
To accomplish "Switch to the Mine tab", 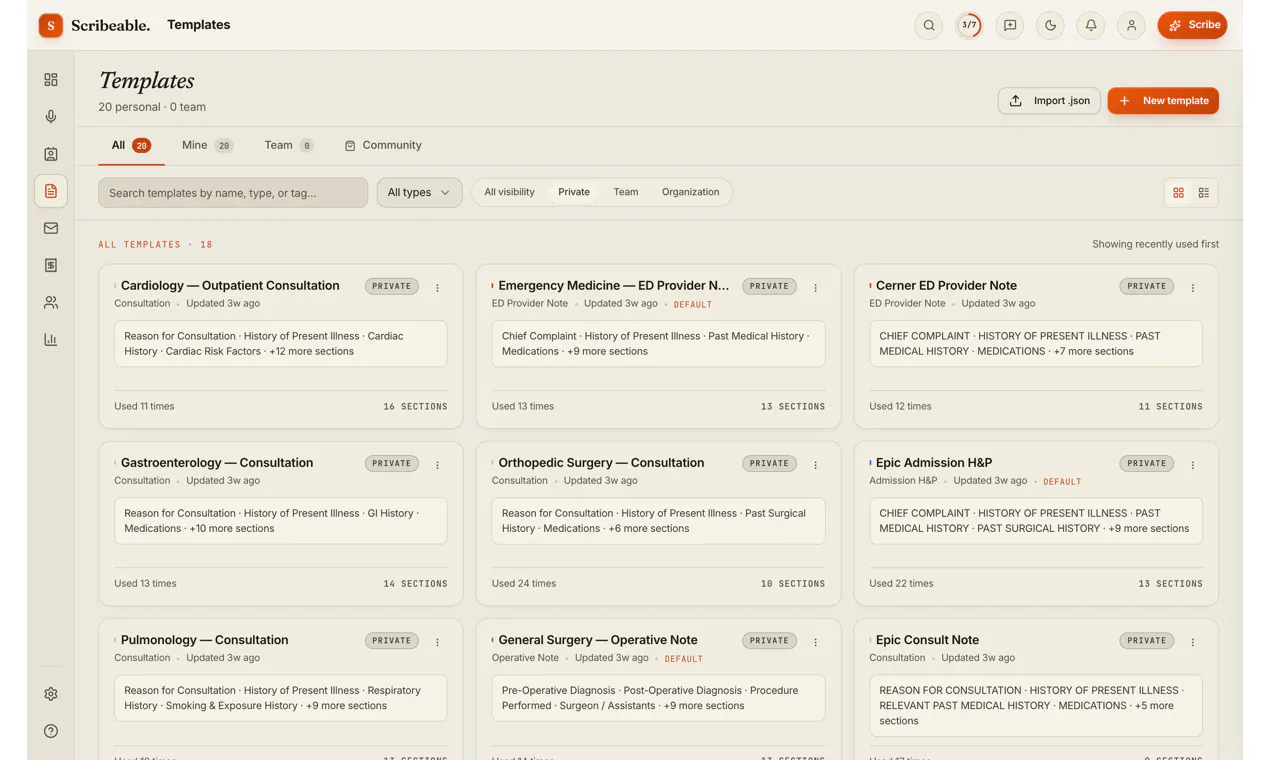I will [207, 145].
